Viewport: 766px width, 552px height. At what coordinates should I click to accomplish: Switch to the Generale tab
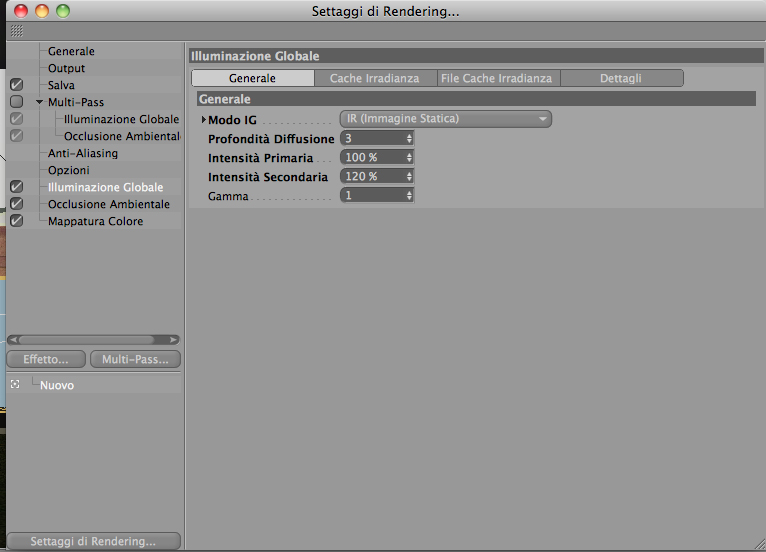253,78
